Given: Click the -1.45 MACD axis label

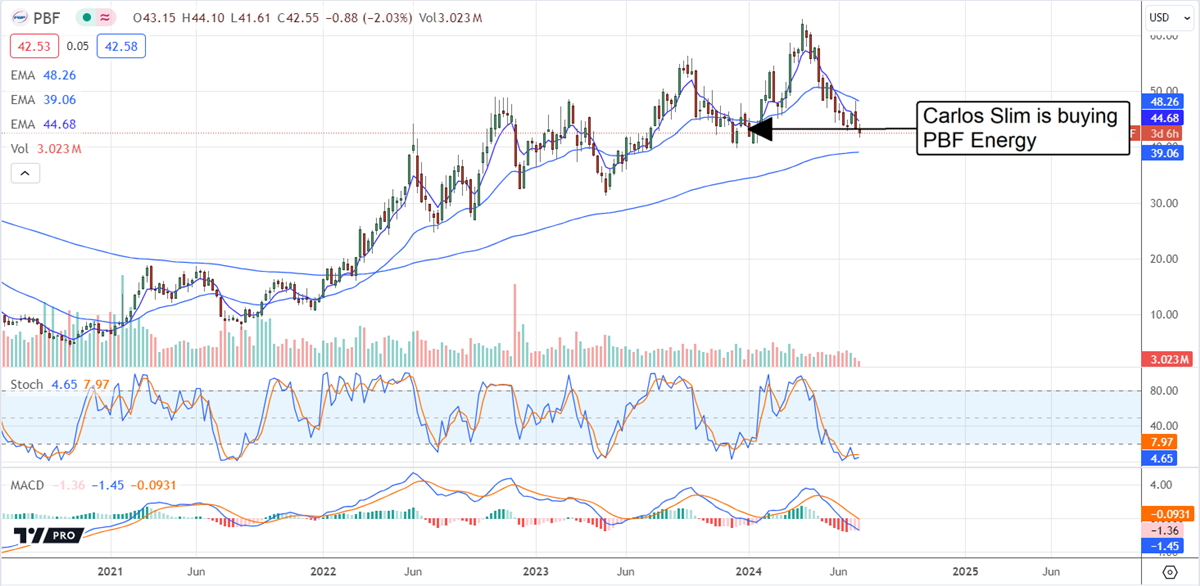Looking at the screenshot, I should [x=1163, y=546].
